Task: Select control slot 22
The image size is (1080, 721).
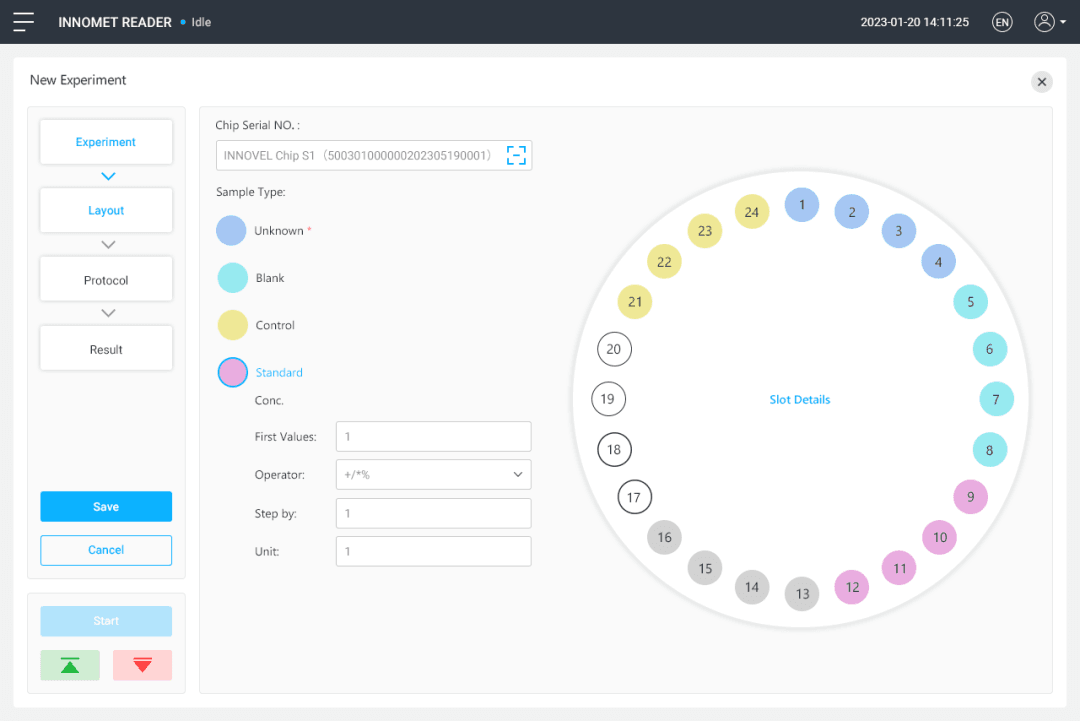Action: [664, 262]
